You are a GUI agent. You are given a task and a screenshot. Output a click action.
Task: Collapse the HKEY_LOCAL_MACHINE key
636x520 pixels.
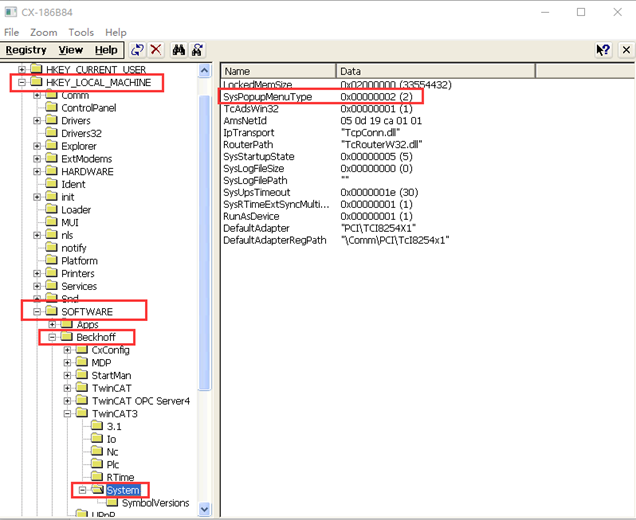(x=22, y=82)
